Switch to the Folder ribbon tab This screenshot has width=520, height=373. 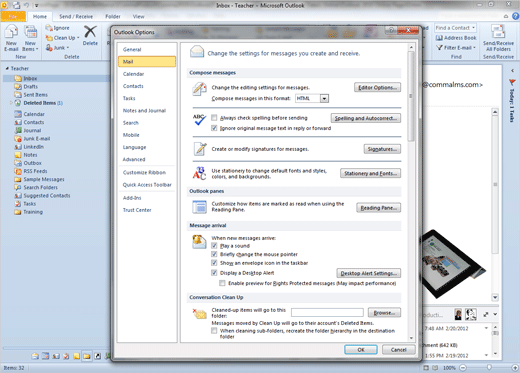click(x=113, y=16)
